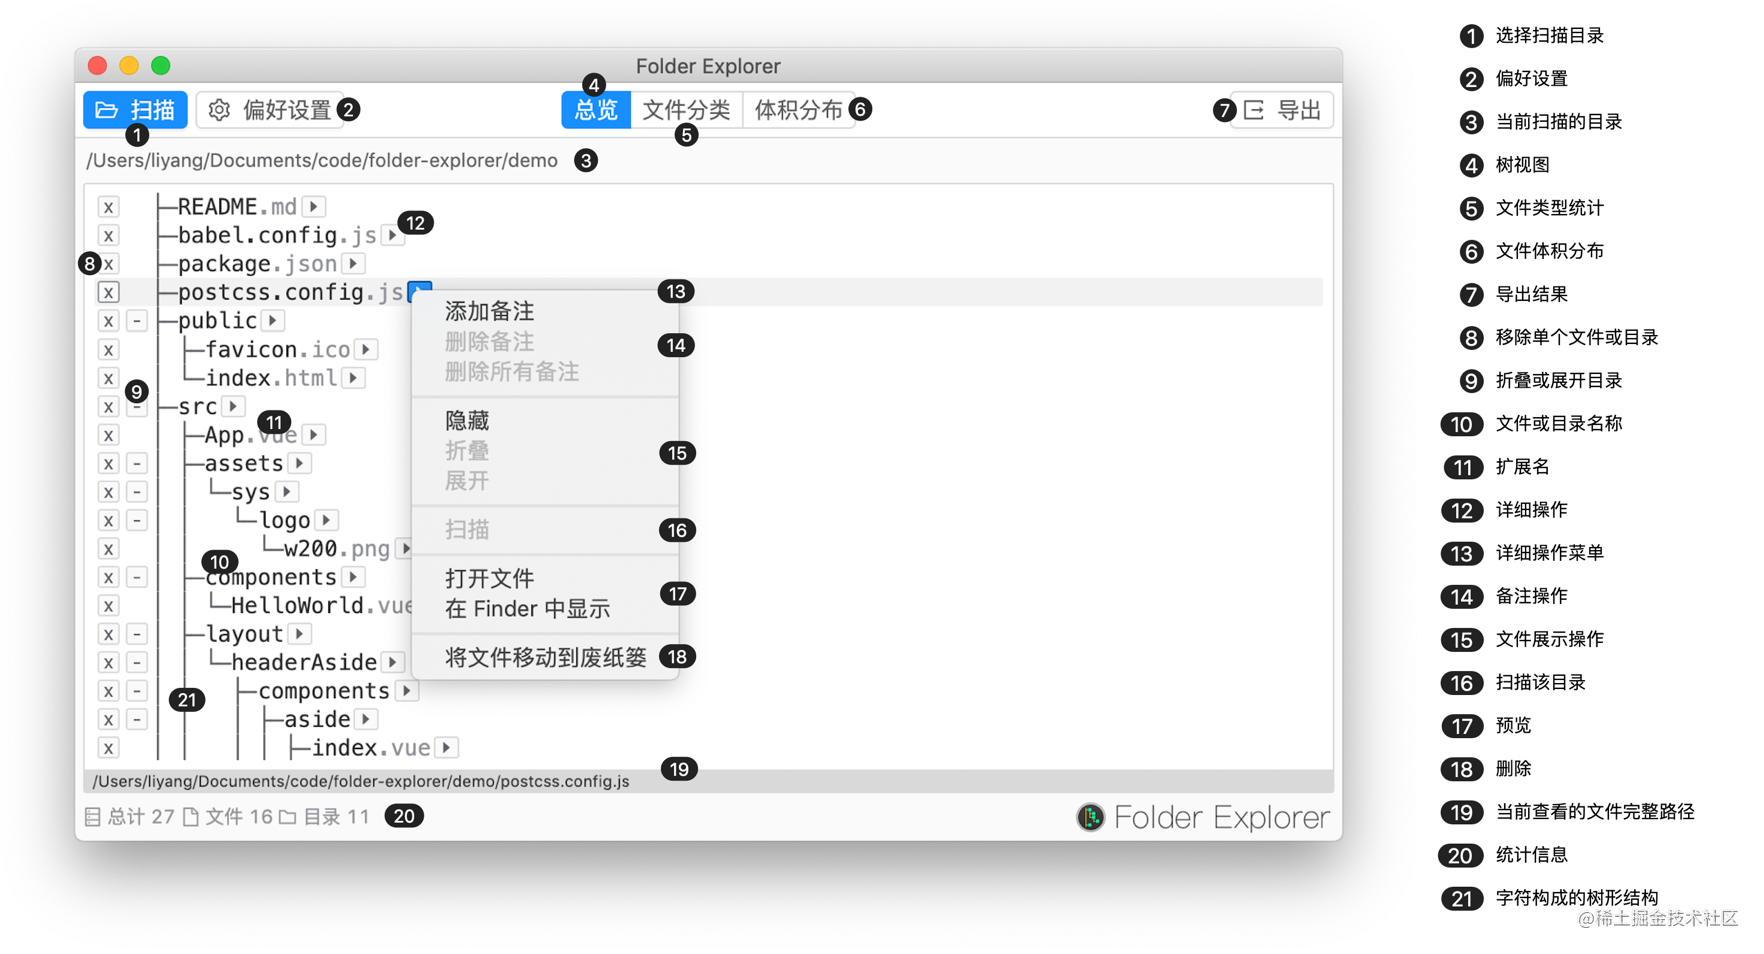Click the 总计 icon in the status bar
Screen dimensions: 1764x954
point(92,817)
